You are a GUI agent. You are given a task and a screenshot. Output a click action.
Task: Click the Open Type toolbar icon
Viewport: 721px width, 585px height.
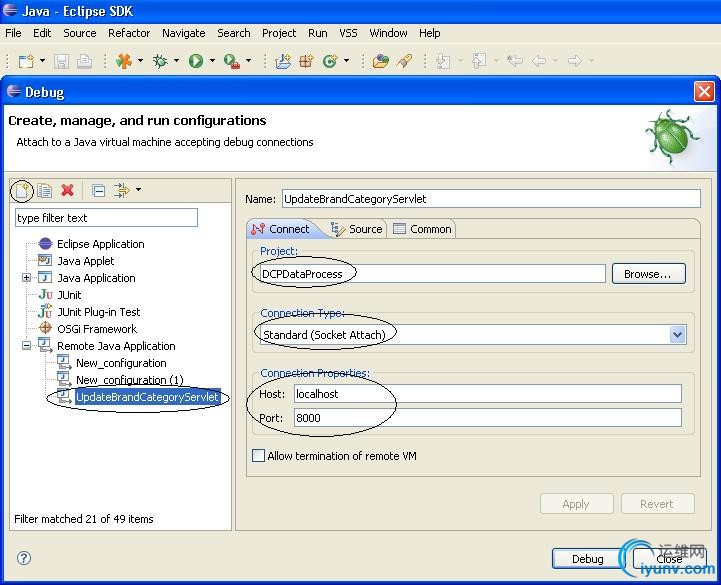[381, 61]
